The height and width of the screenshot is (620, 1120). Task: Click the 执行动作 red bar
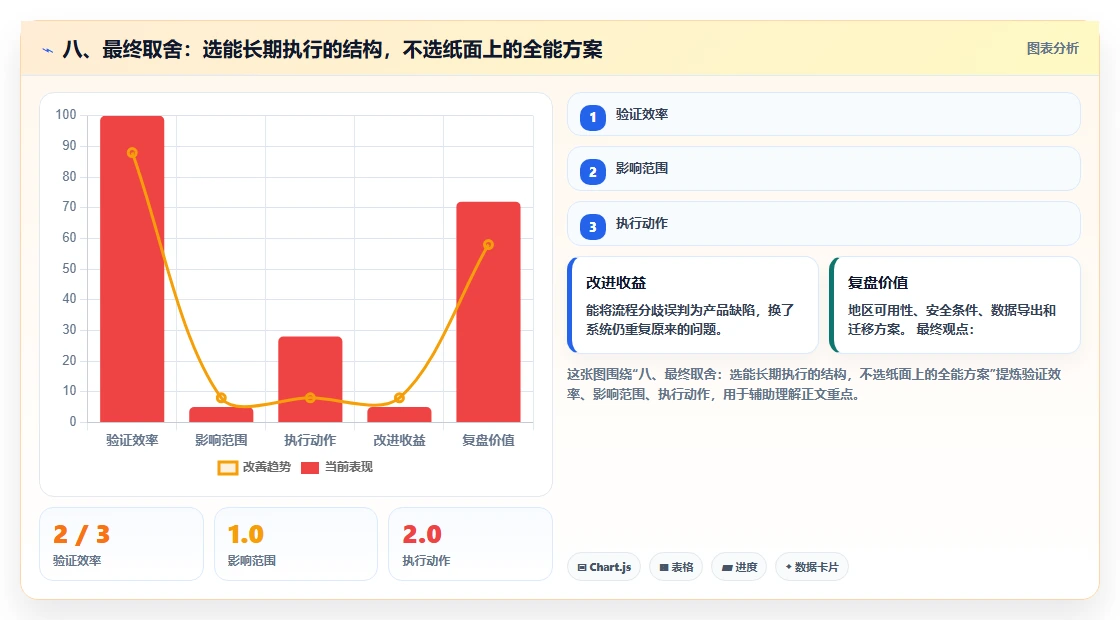pos(310,379)
